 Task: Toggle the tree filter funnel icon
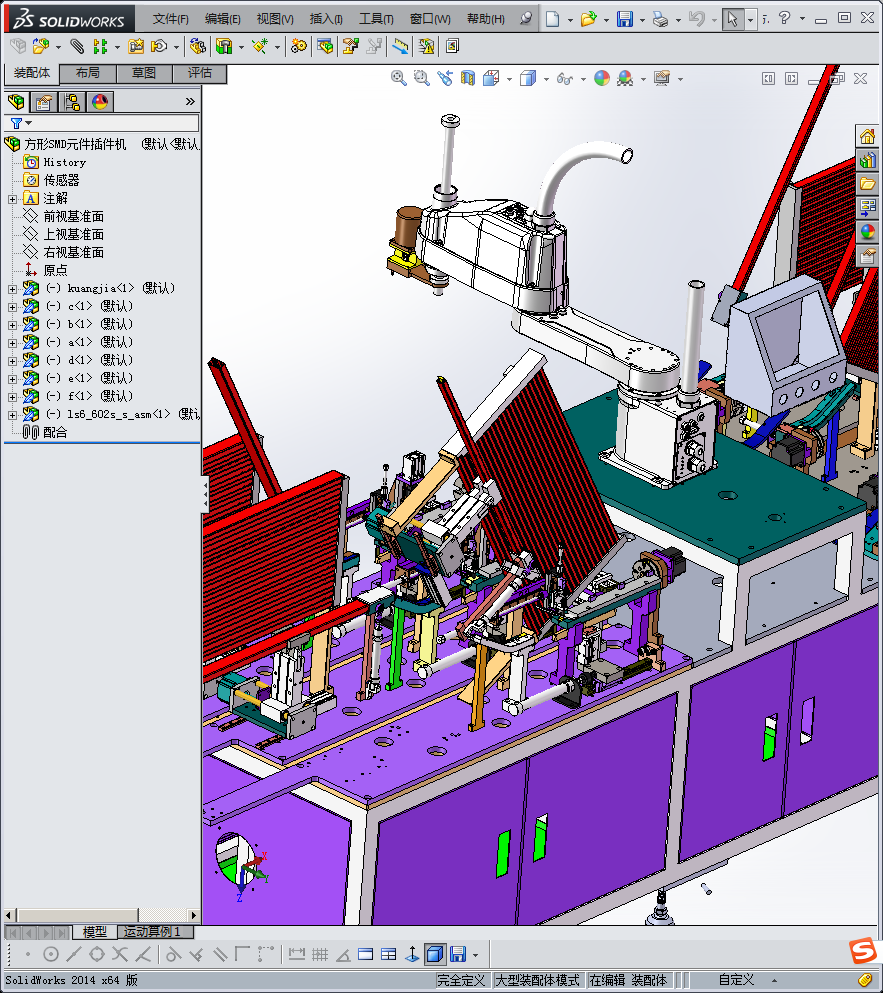[x=16, y=123]
